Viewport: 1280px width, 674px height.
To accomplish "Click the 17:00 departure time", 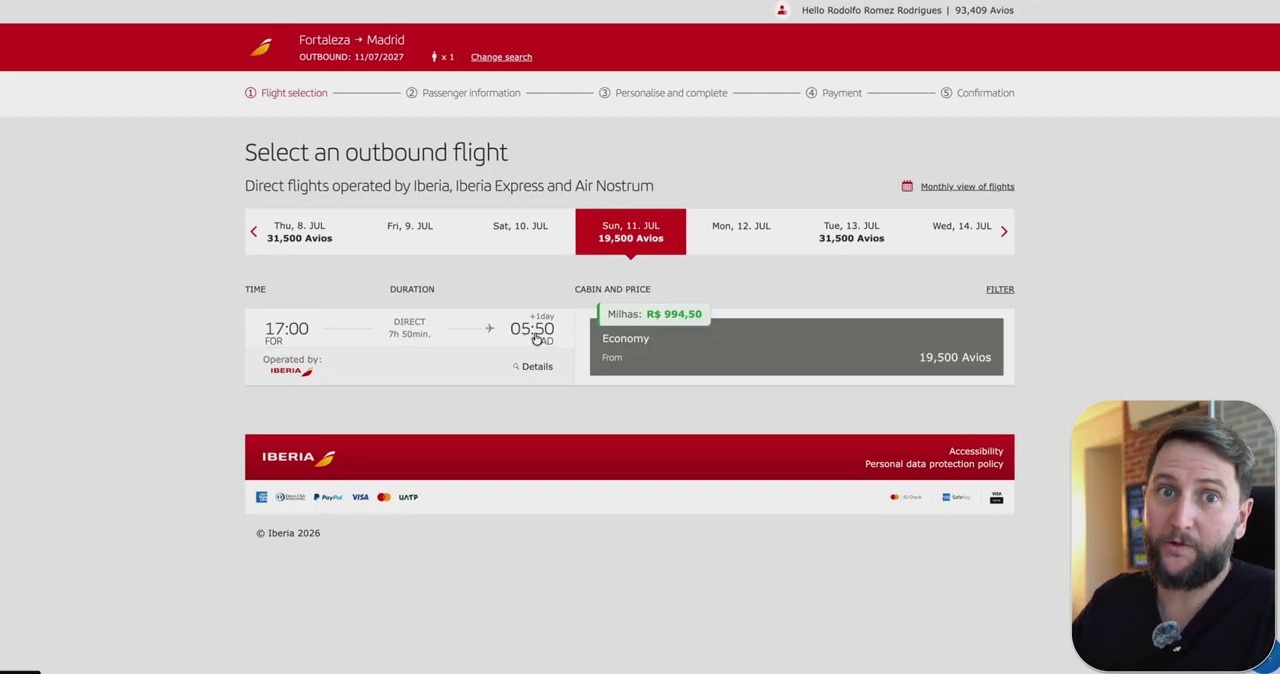I will click(287, 328).
